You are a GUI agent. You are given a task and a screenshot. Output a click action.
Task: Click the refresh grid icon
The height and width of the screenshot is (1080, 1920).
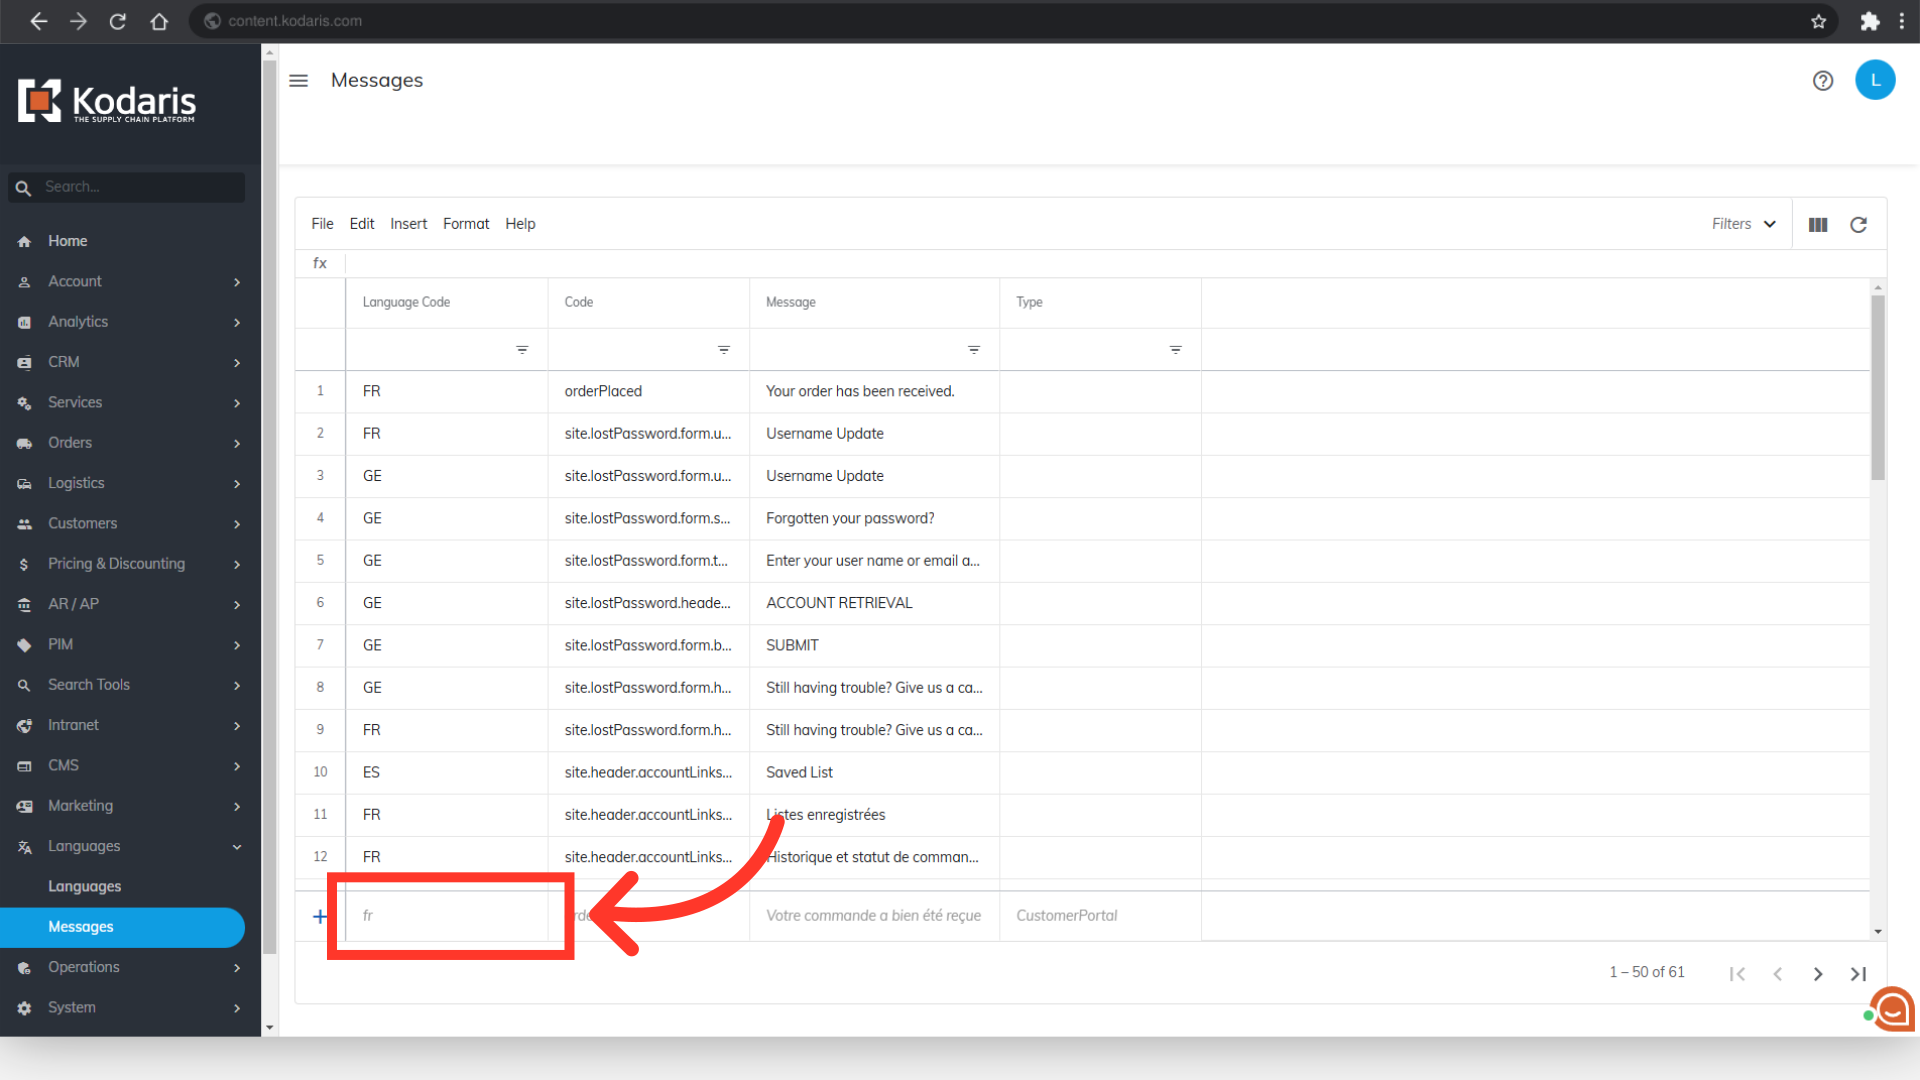tap(1858, 225)
